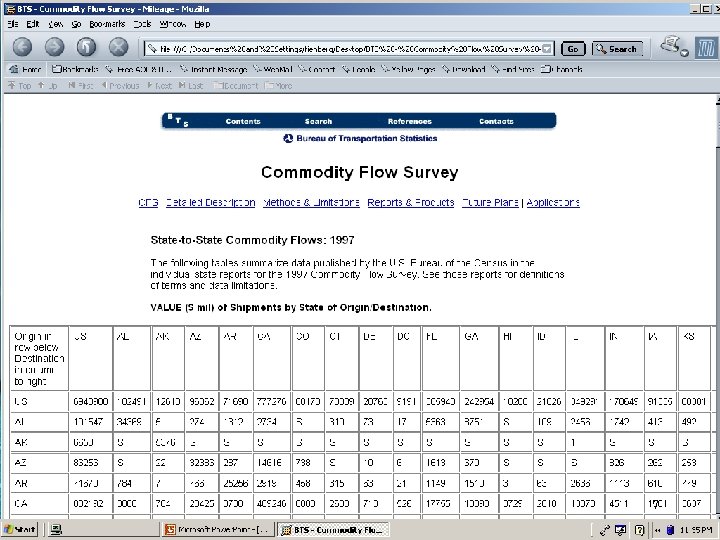720x540 pixels.
Task: Click the Mozilla throbber logo
Action: point(706,47)
